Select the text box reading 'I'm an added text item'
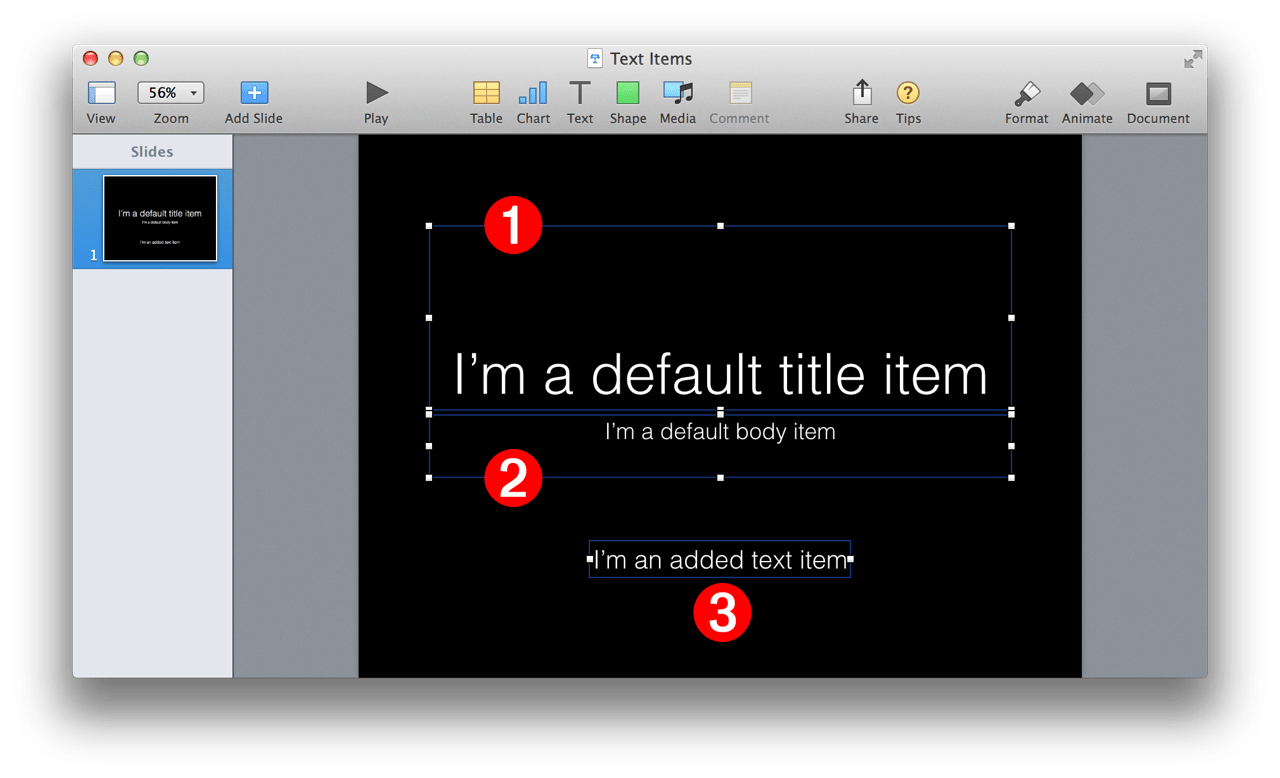This screenshot has width=1280, height=778. [719, 560]
